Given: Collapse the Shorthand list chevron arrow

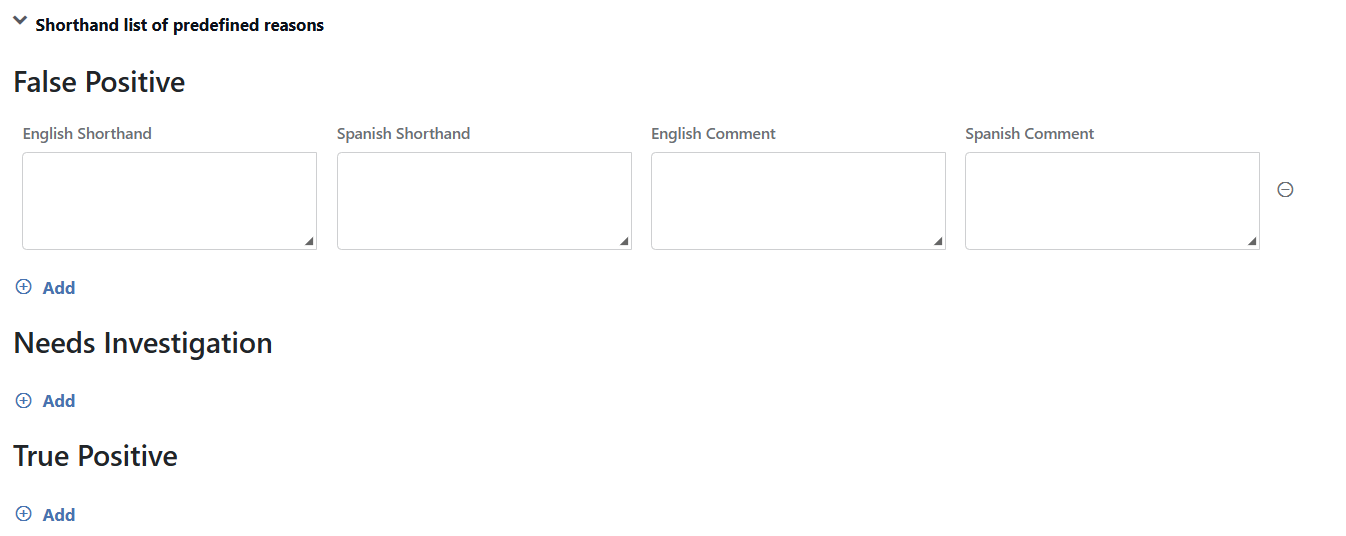Looking at the screenshot, I should 20,21.
